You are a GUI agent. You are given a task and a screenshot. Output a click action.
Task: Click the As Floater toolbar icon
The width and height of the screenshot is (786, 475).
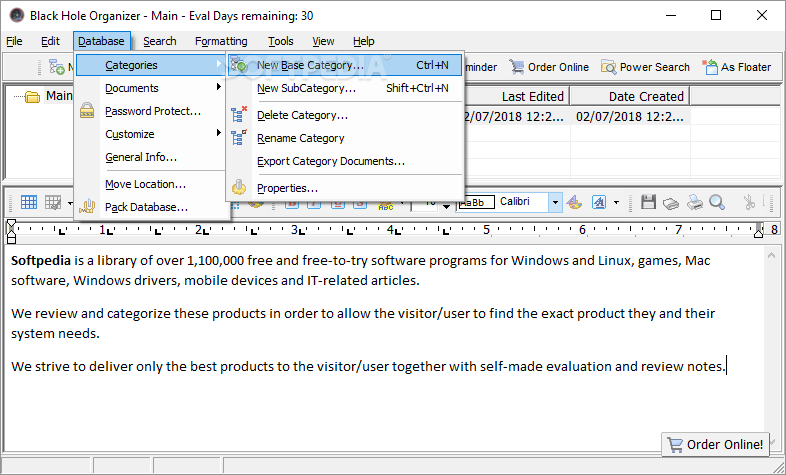click(710, 67)
